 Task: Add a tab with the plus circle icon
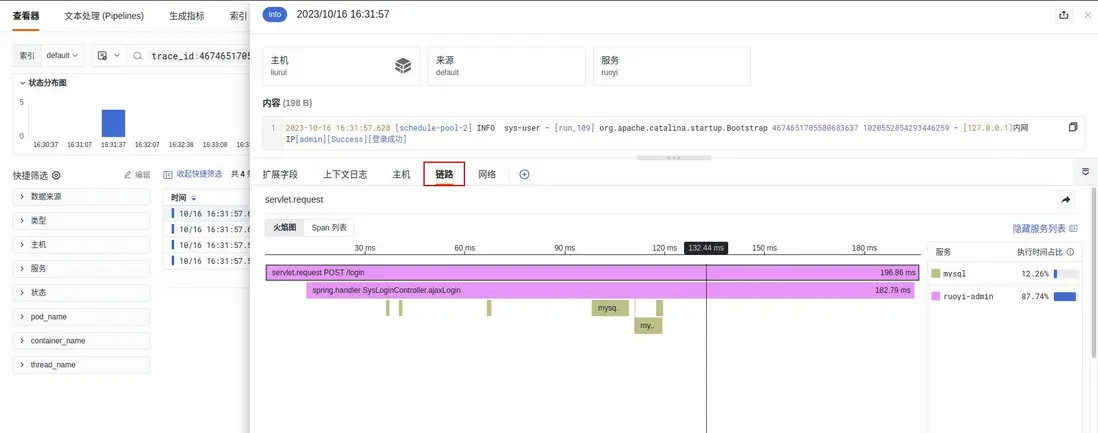[x=524, y=174]
